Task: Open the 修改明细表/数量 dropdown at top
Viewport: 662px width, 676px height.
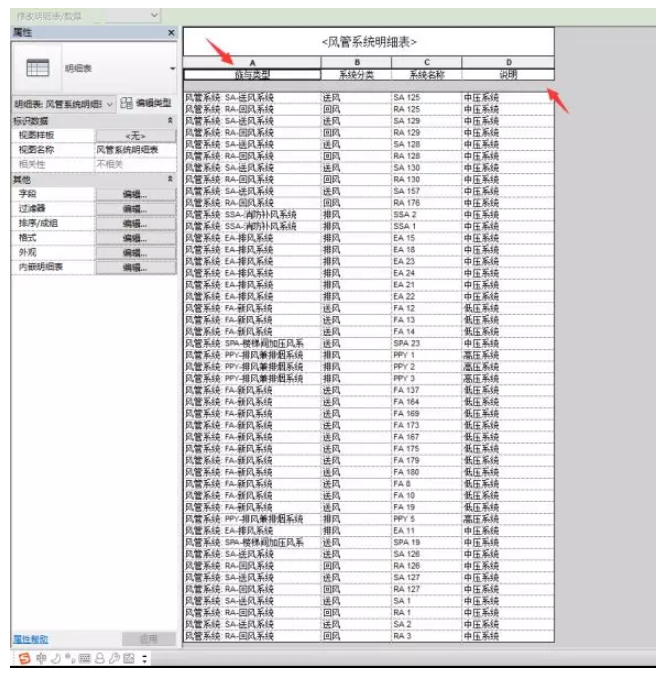Action: [x=154, y=16]
